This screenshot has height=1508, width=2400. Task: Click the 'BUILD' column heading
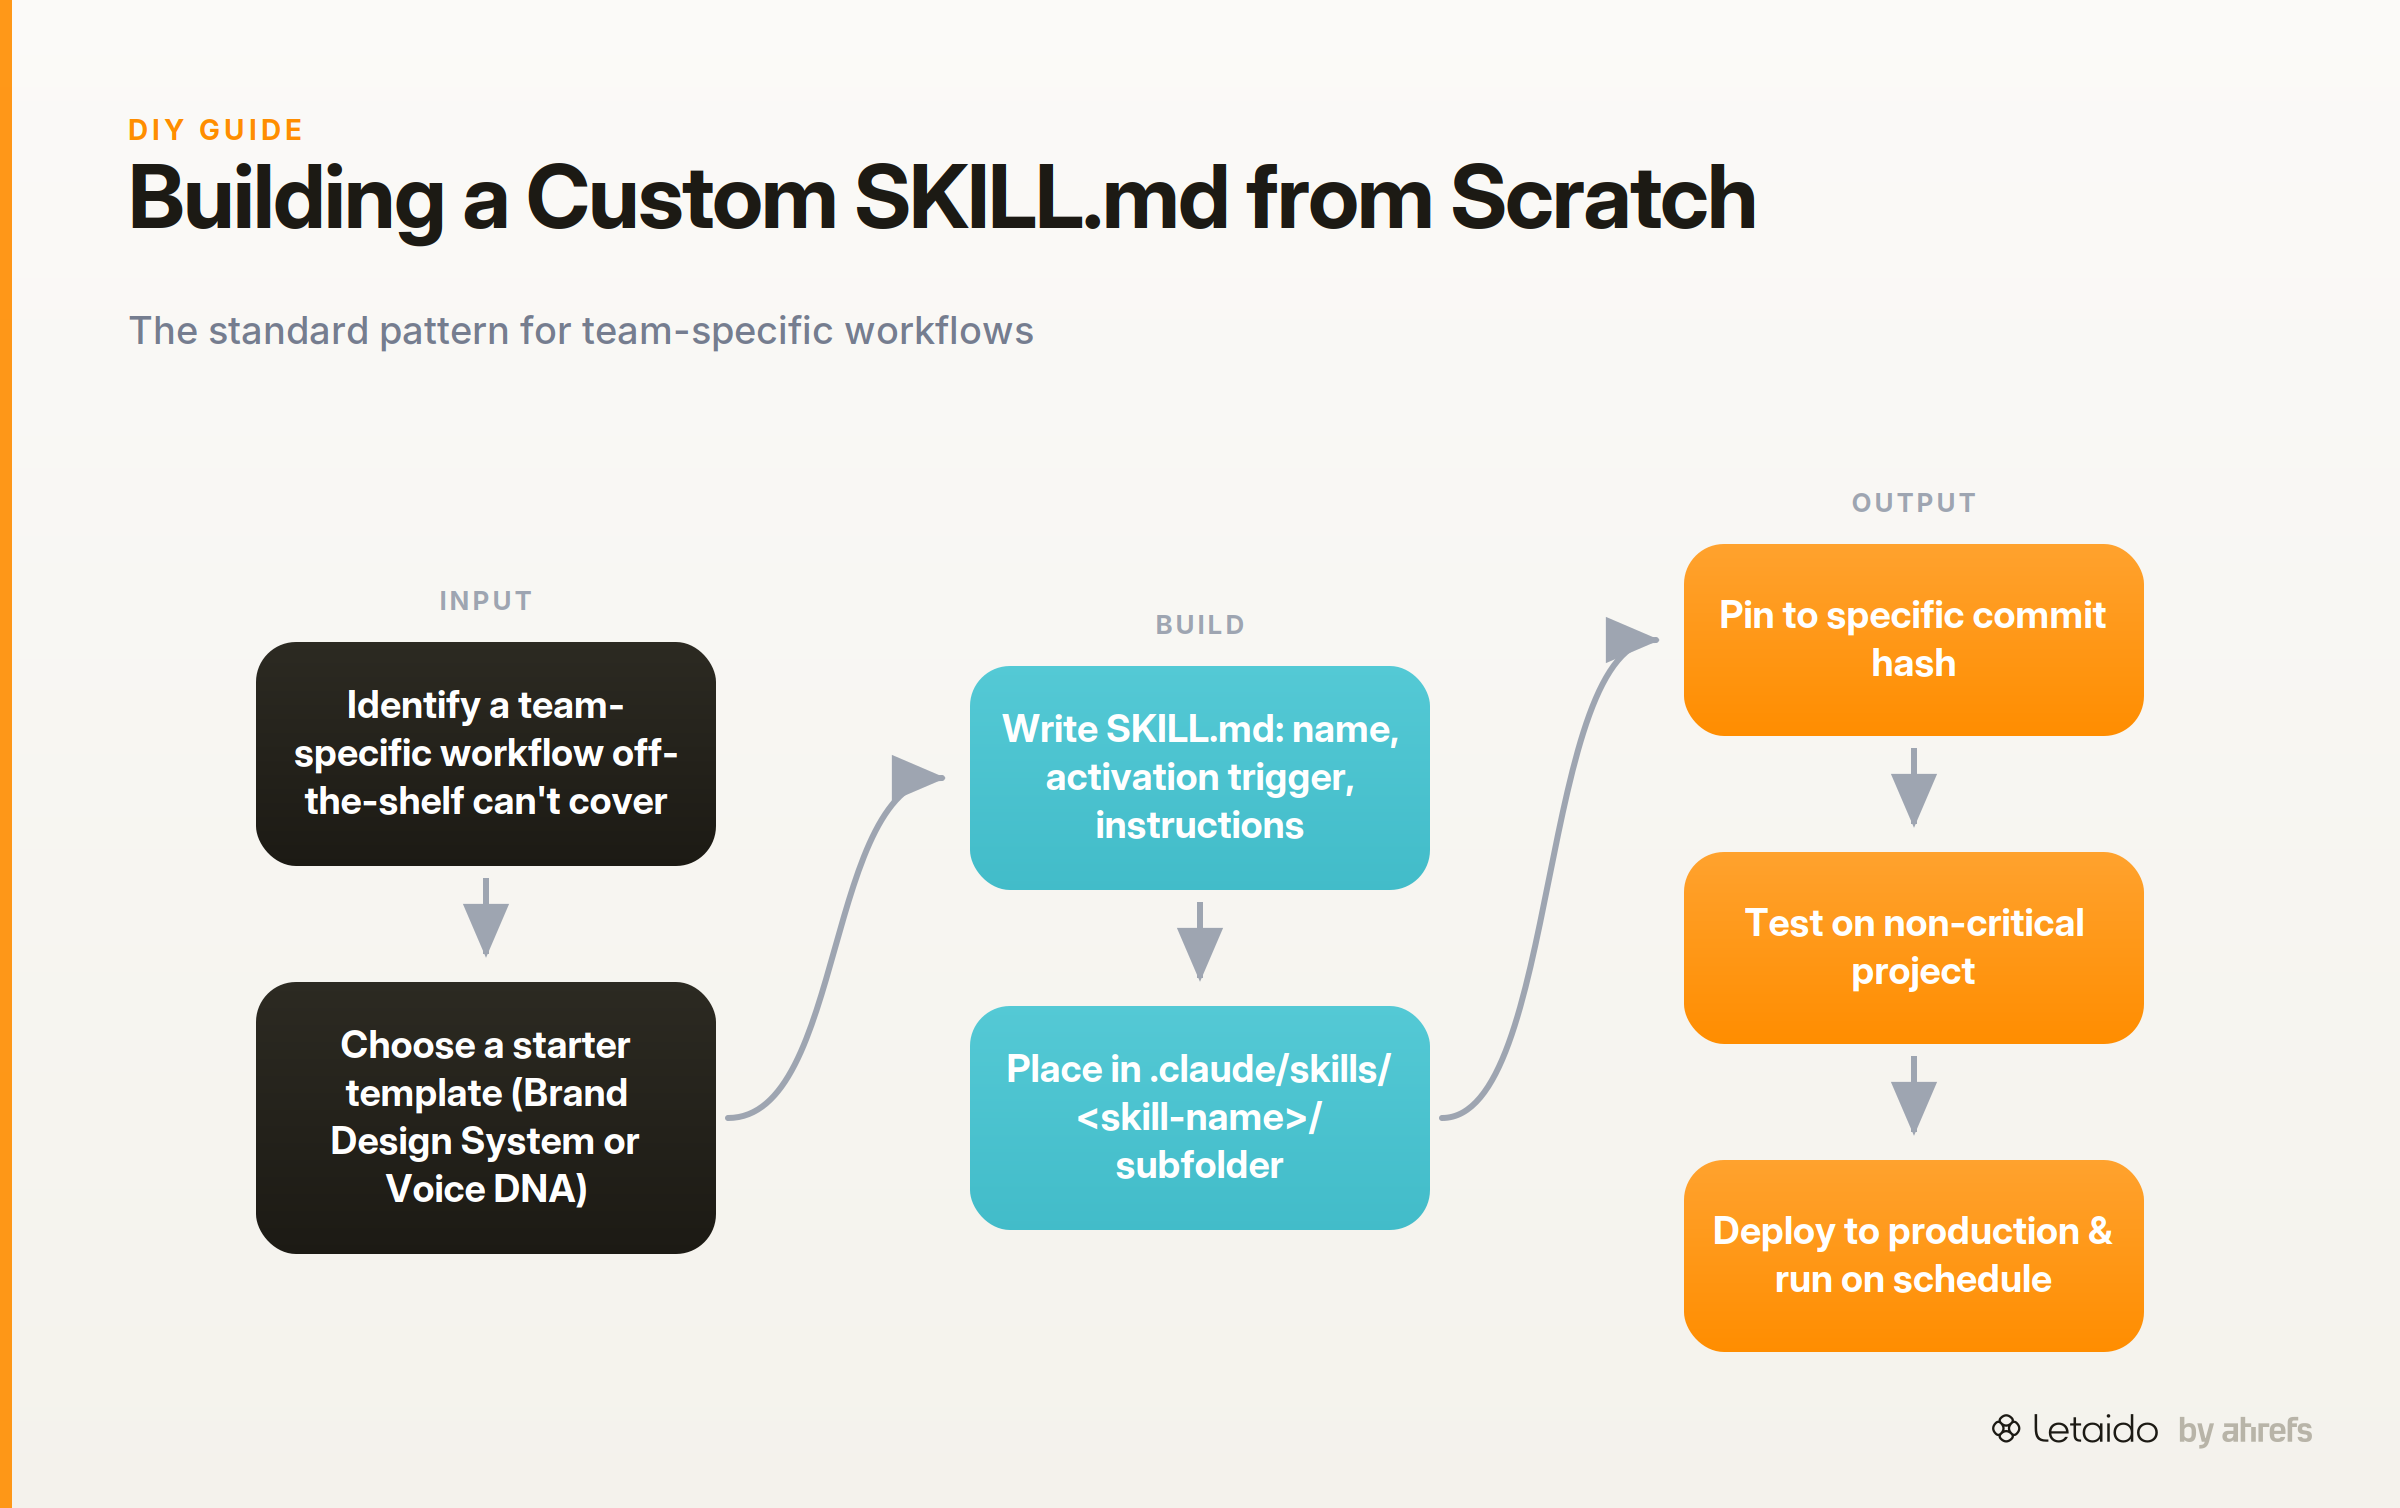1200,624
